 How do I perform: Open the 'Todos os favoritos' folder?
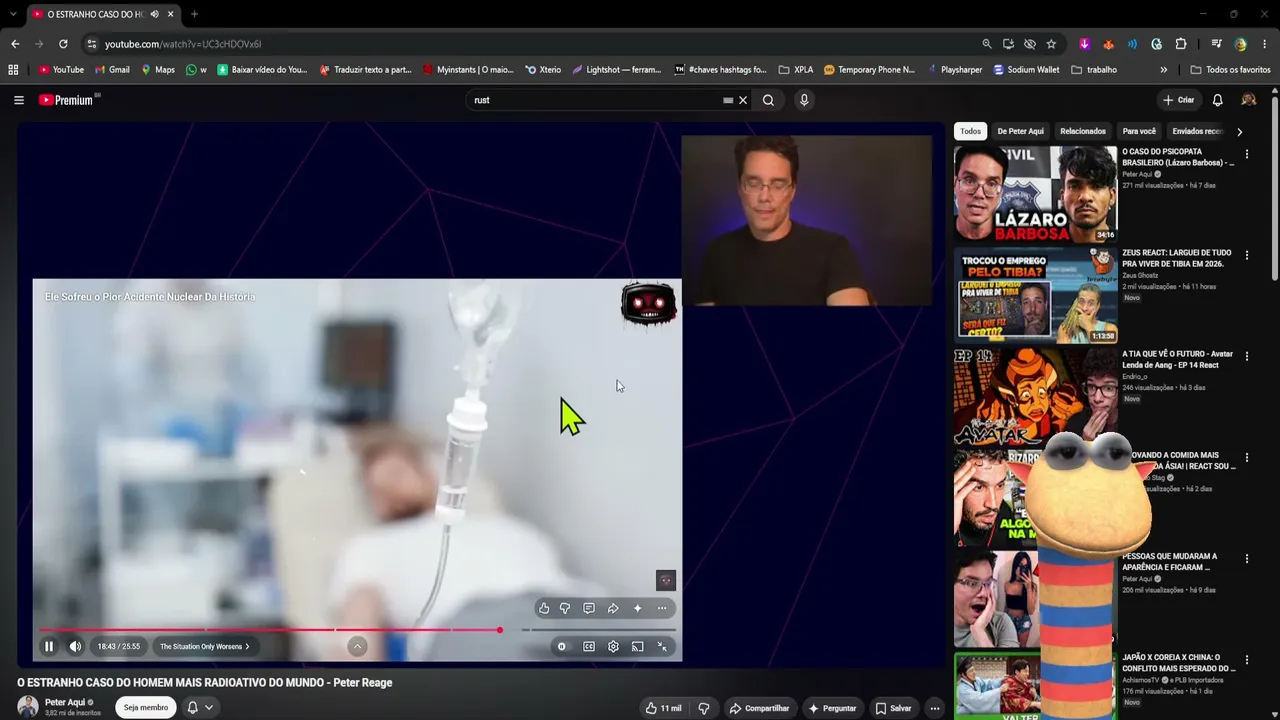1230,70
